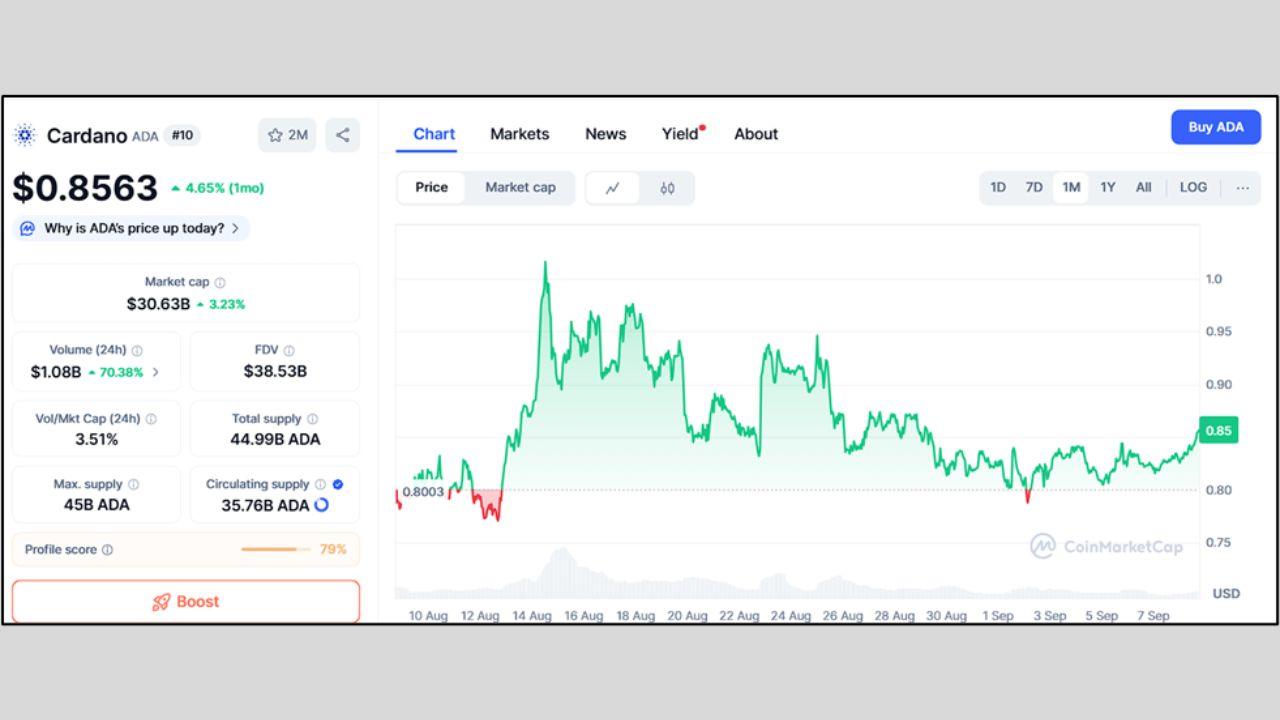This screenshot has height=720, width=1280.
Task: Switch to the candlestick chart icon
Action: point(667,188)
